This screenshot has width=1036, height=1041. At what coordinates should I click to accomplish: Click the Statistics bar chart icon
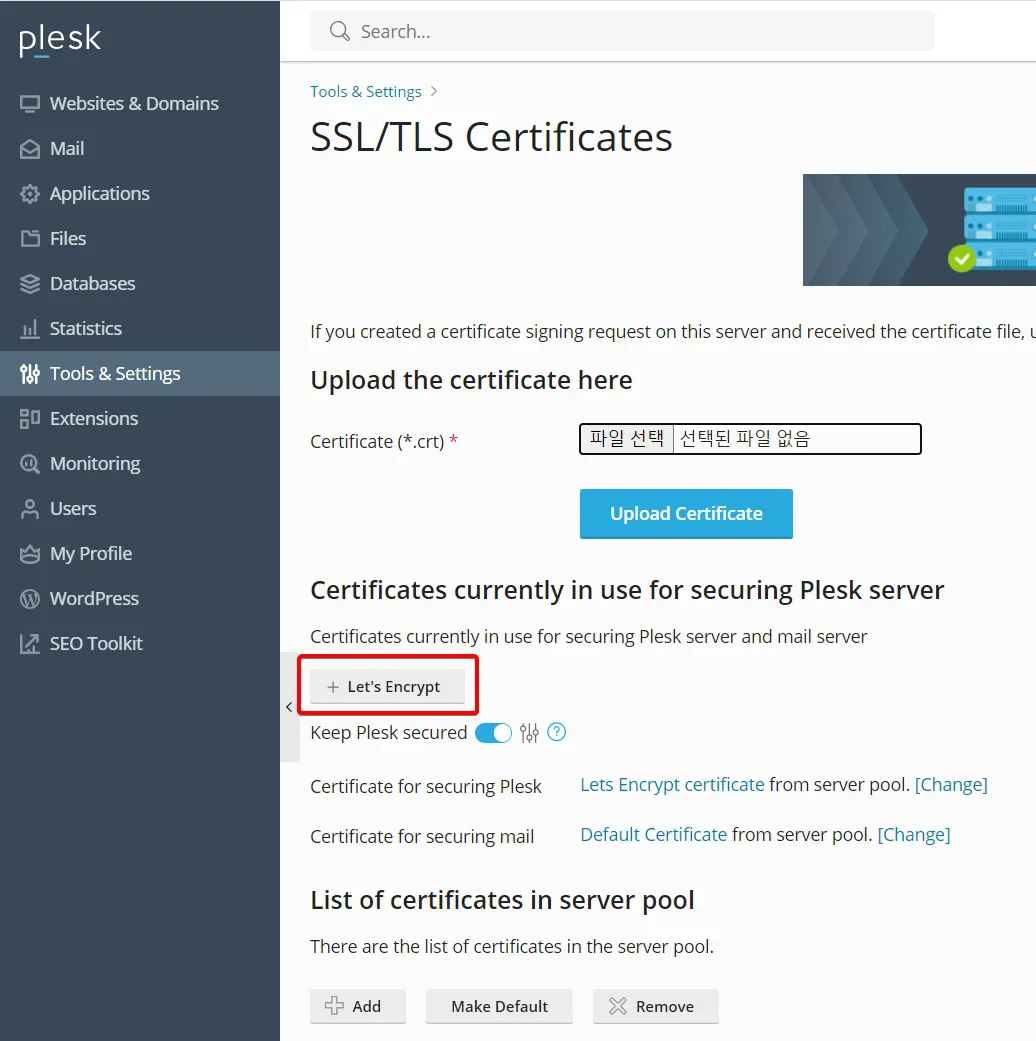pyautogui.click(x=30, y=329)
